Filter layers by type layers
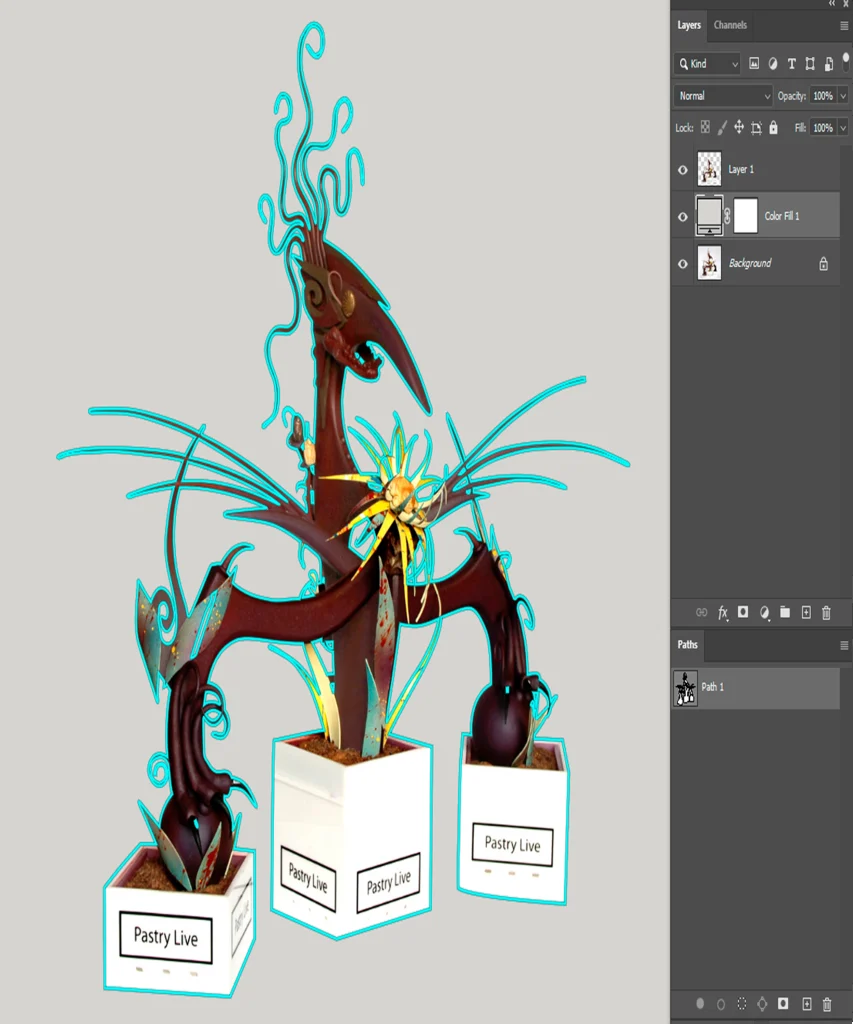853x1024 pixels. tap(791, 64)
